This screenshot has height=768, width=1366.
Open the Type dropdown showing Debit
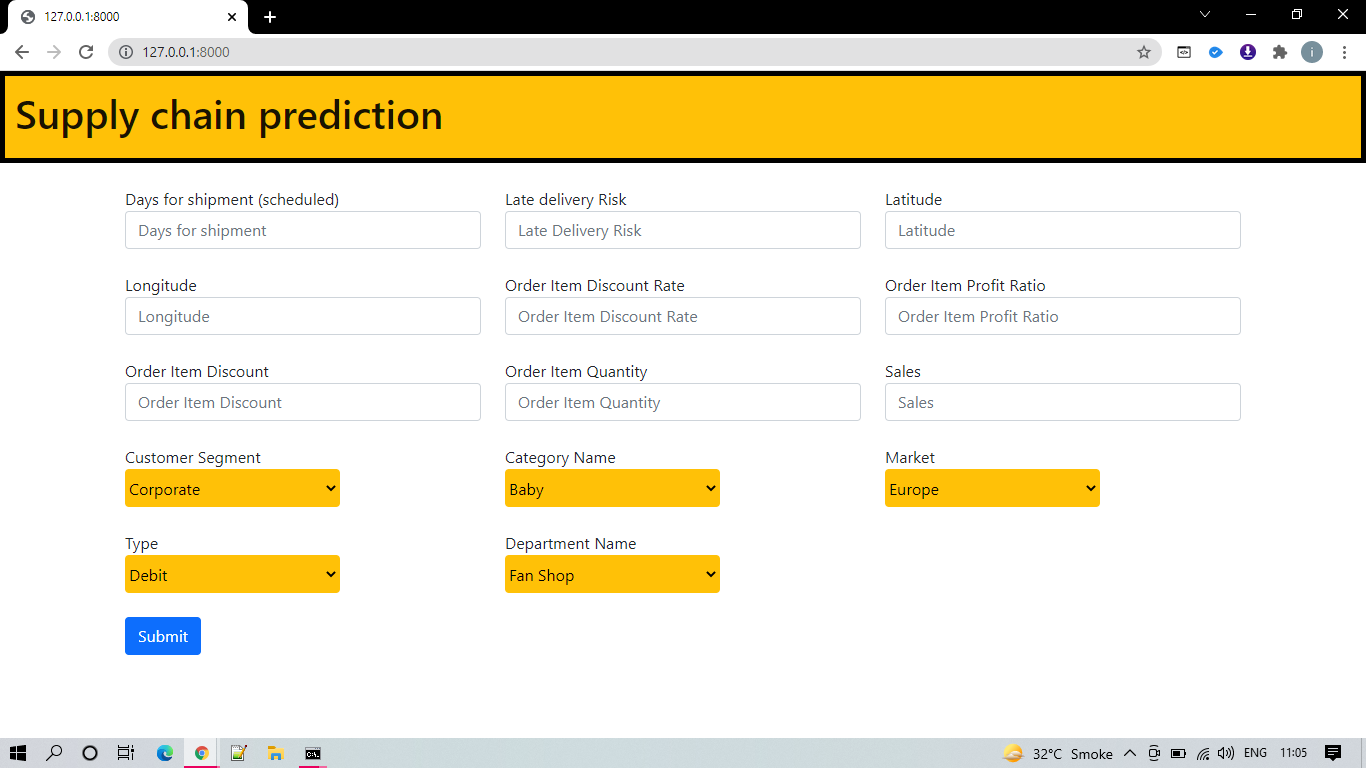tap(232, 574)
